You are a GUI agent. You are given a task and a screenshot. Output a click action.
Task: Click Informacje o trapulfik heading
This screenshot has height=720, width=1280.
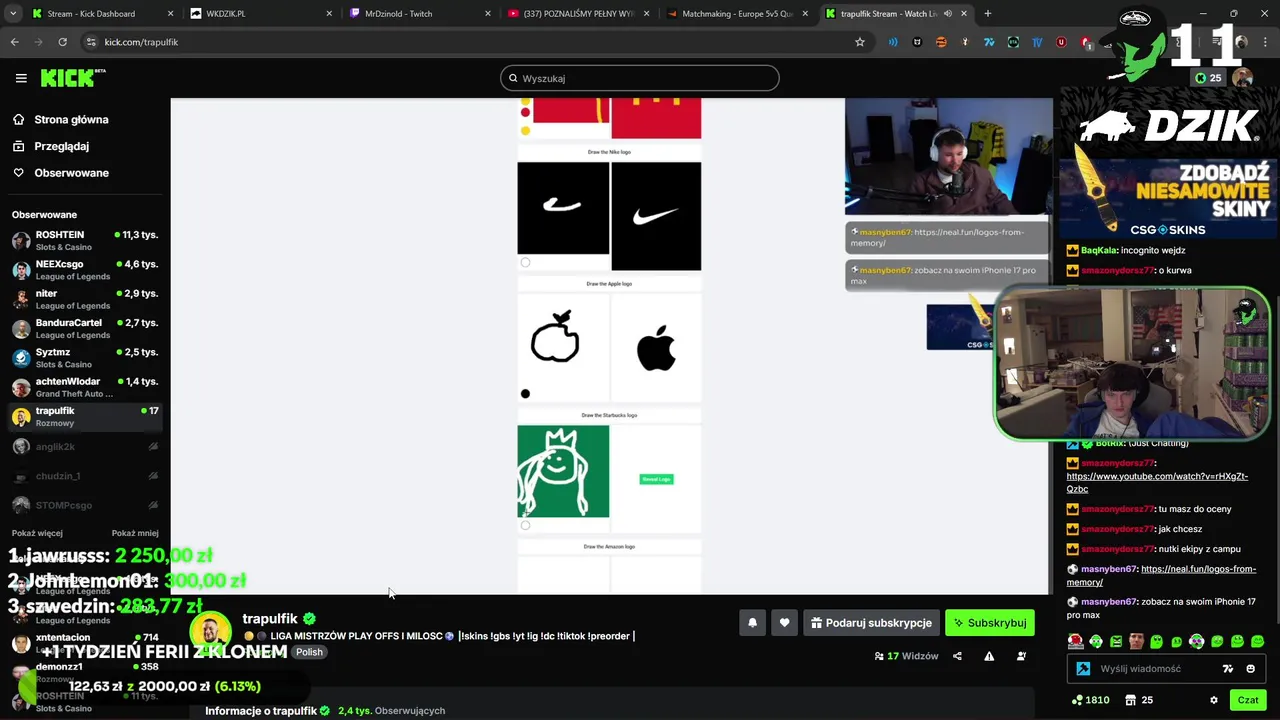coord(267,711)
